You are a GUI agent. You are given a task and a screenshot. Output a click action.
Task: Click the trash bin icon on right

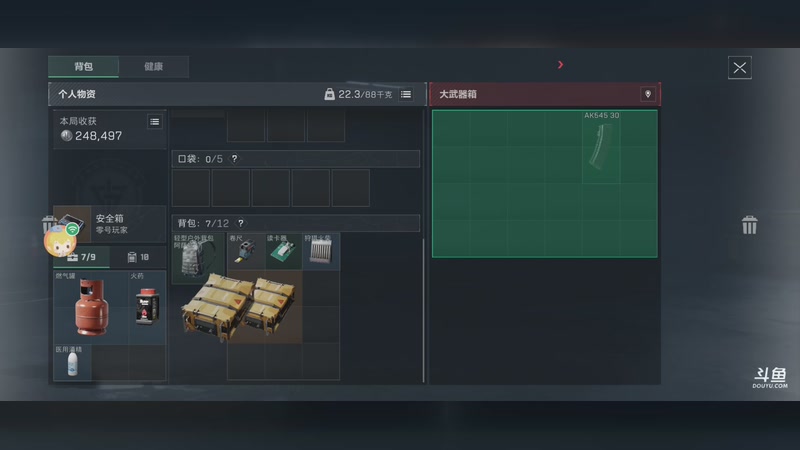click(x=749, y=225)
